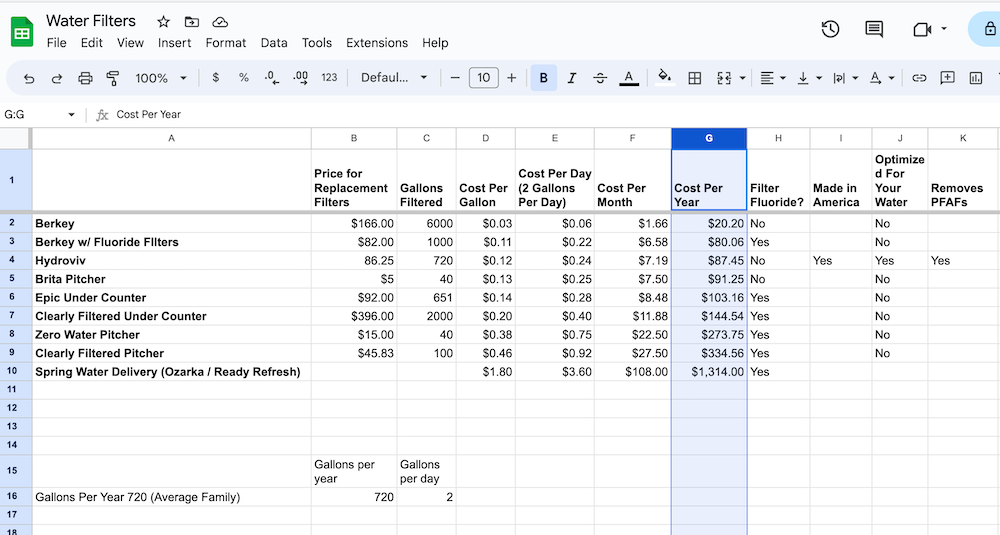Open the Insert menu
Image resolution: width=1000 pixels, height=535 pixels.
[x=174, y=43]
